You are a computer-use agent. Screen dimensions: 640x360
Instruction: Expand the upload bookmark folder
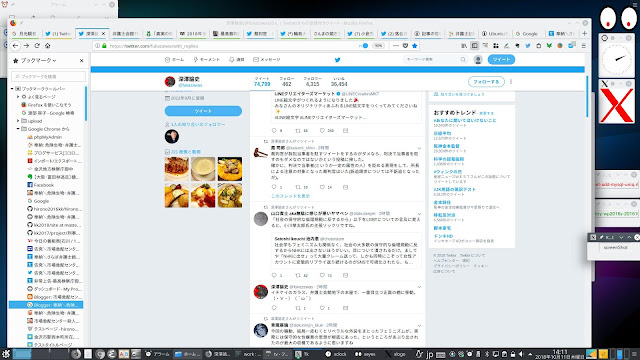pos(18,121)
